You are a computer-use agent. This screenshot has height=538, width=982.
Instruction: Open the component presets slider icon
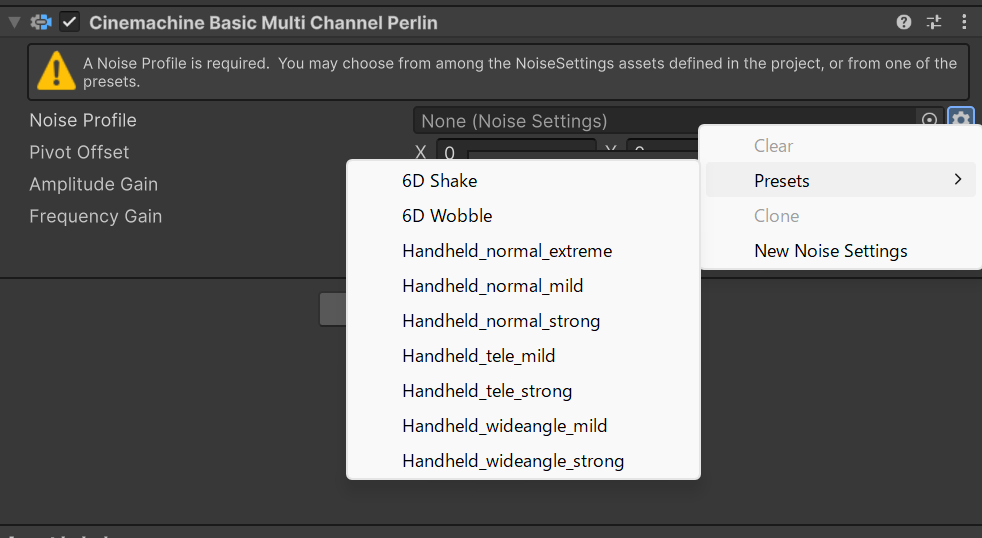(934, 23)
